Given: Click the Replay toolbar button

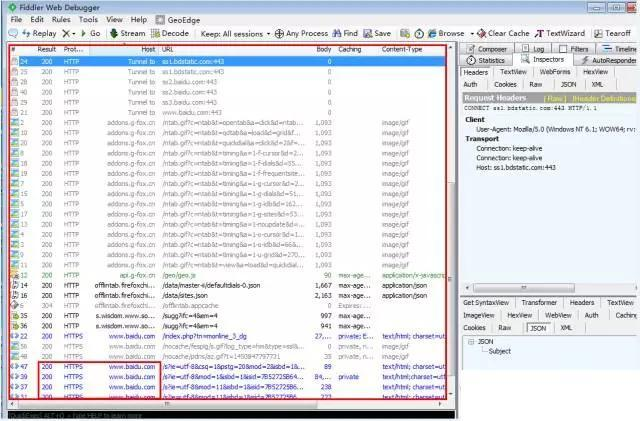Looking at the screenshot, I should [39, 33].
